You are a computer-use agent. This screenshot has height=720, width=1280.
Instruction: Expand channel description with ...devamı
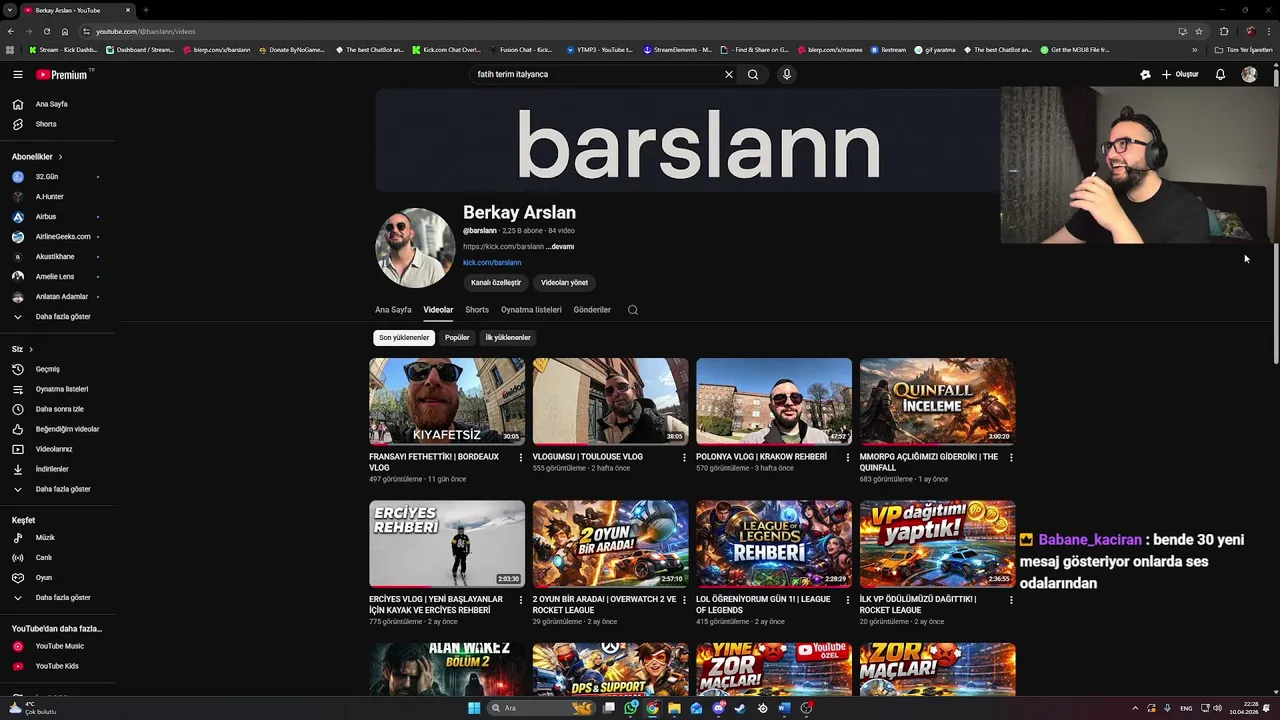(560, 247)
